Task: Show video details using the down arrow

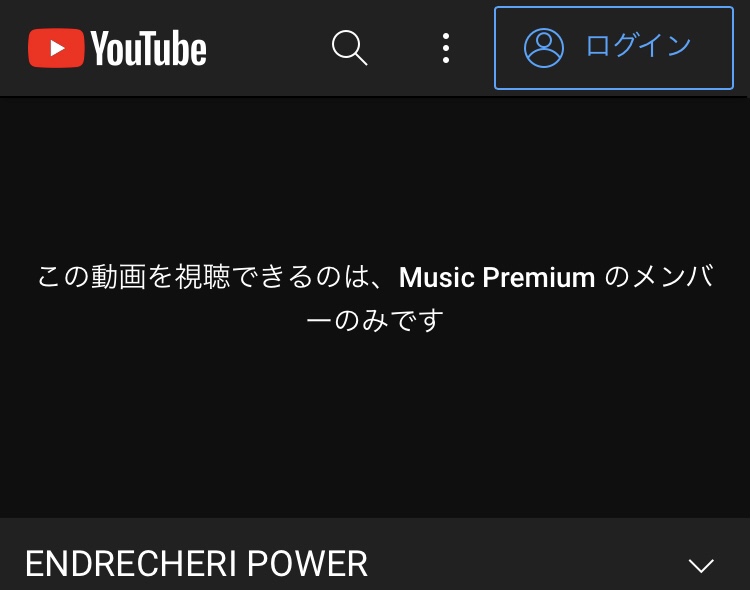Action: coord(701,565)
